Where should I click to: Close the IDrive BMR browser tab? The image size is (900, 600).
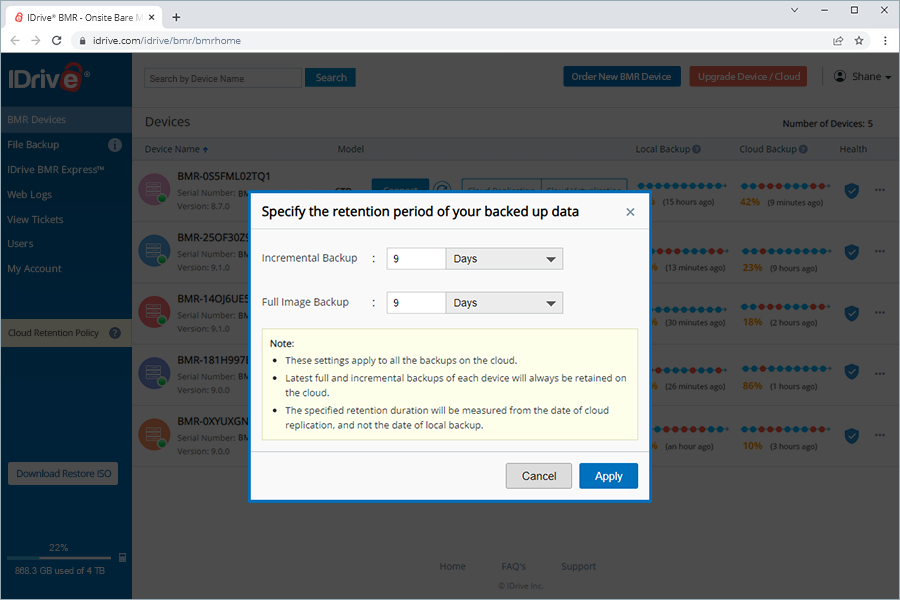(x=152, y=17)
